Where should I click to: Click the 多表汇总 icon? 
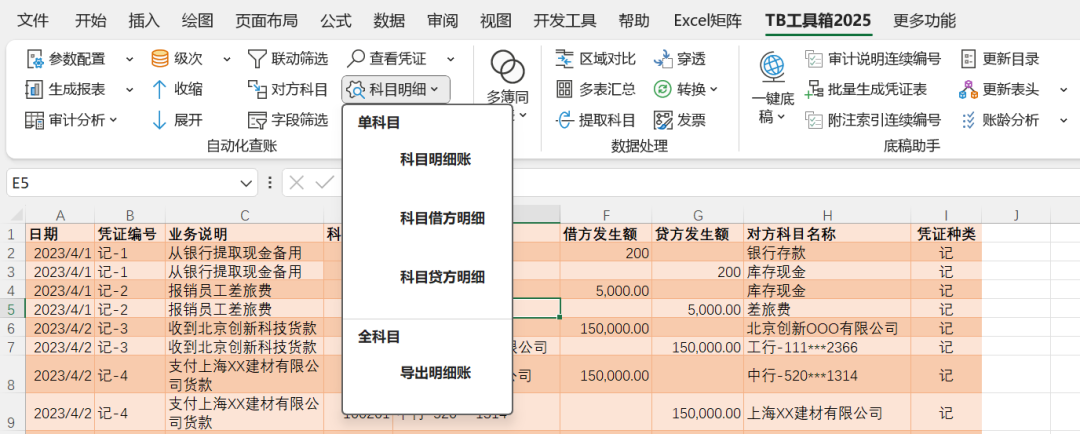coord(564,89)
